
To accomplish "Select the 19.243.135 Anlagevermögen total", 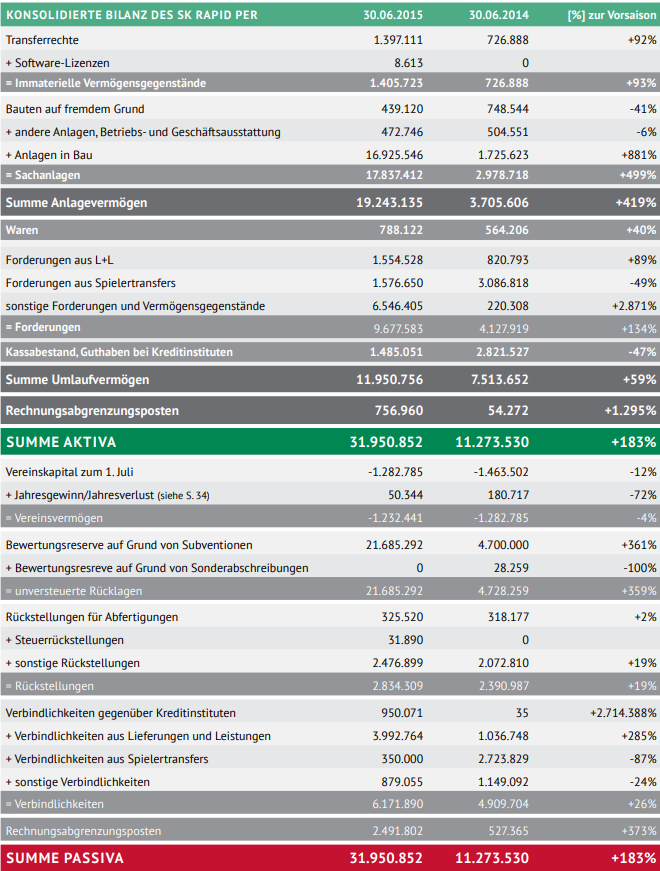I will (389, 203).
